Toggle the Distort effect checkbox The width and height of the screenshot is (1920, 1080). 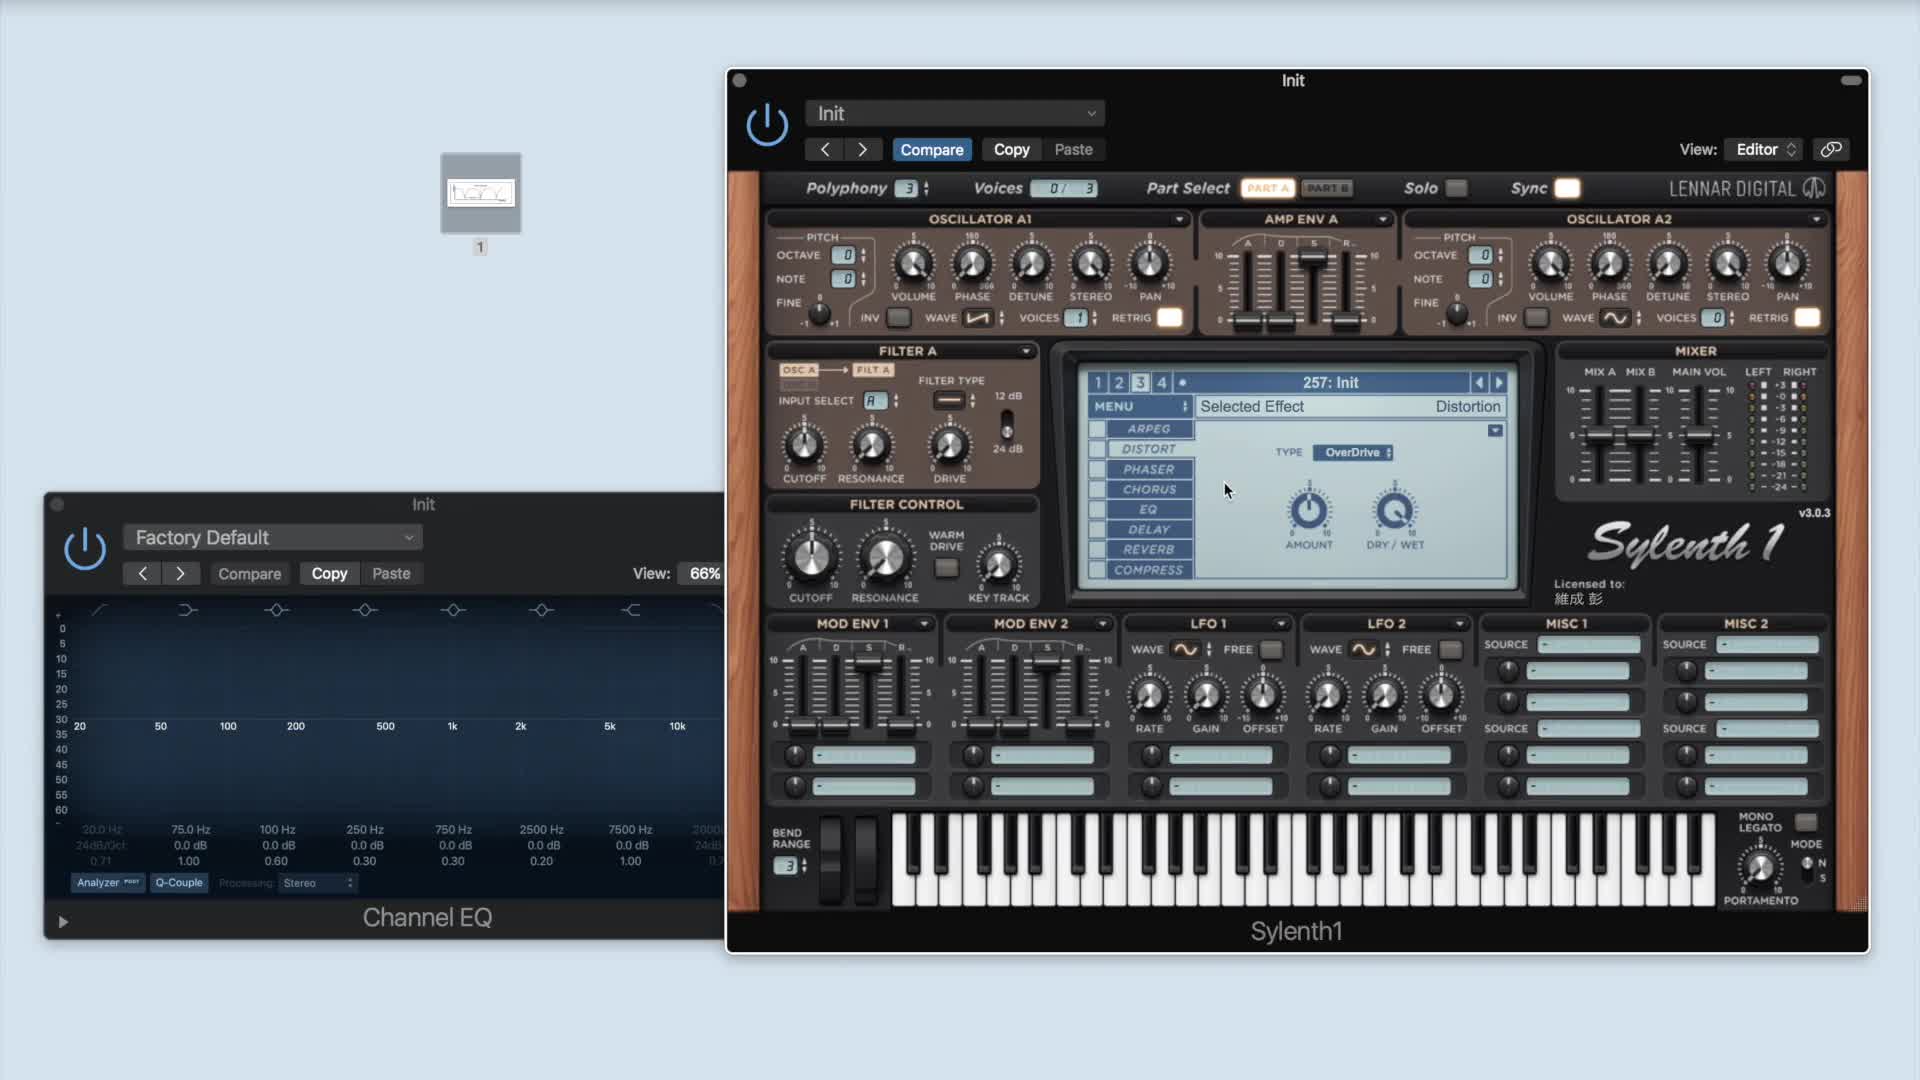point(1098,449)
